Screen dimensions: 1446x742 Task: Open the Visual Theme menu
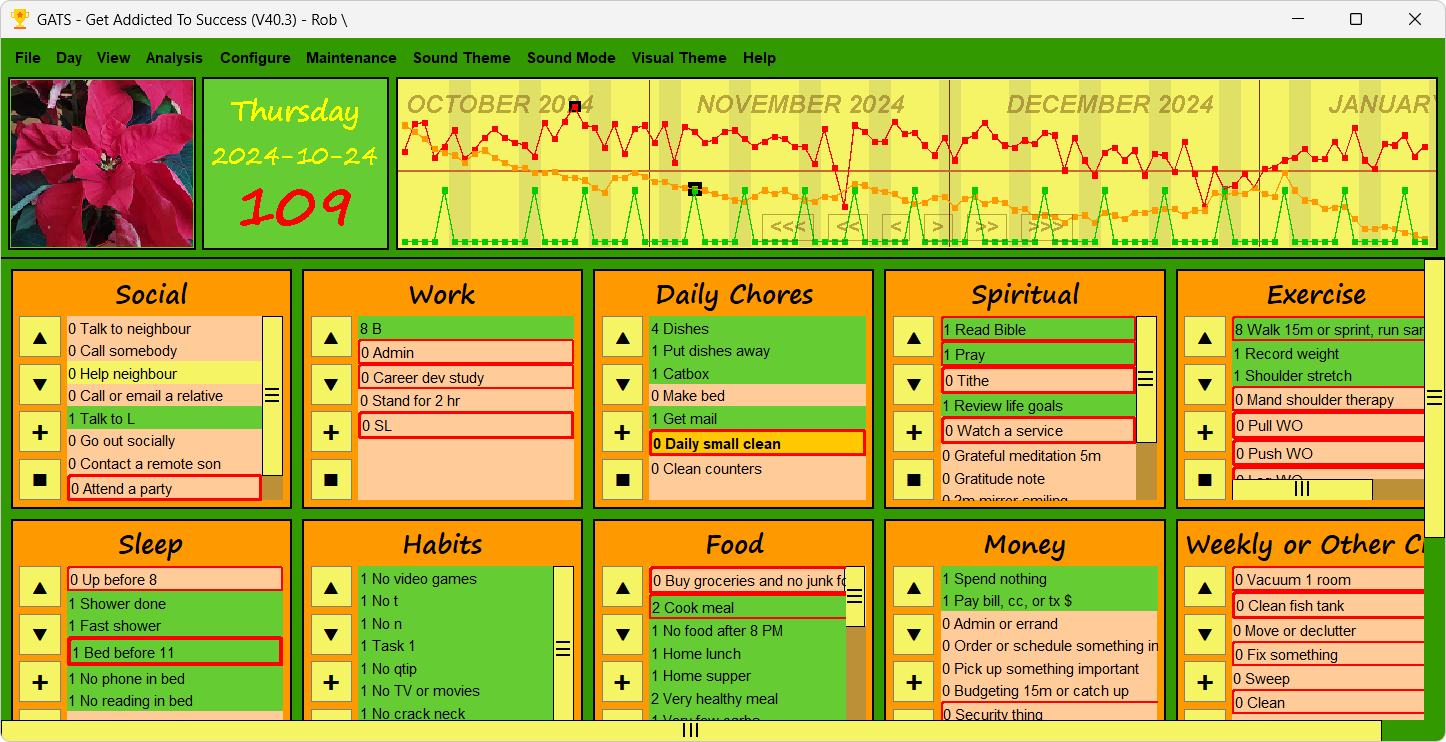click(679, 58)
